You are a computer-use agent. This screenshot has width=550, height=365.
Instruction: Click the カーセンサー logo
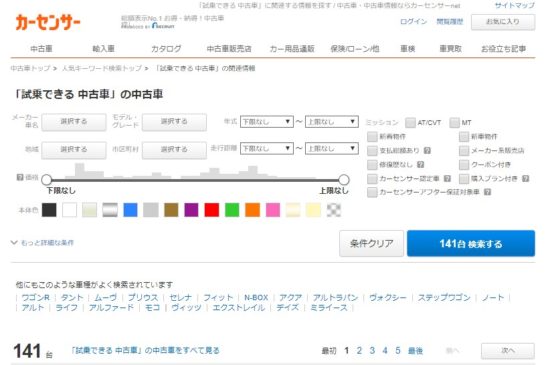click(x=48, y=22)
